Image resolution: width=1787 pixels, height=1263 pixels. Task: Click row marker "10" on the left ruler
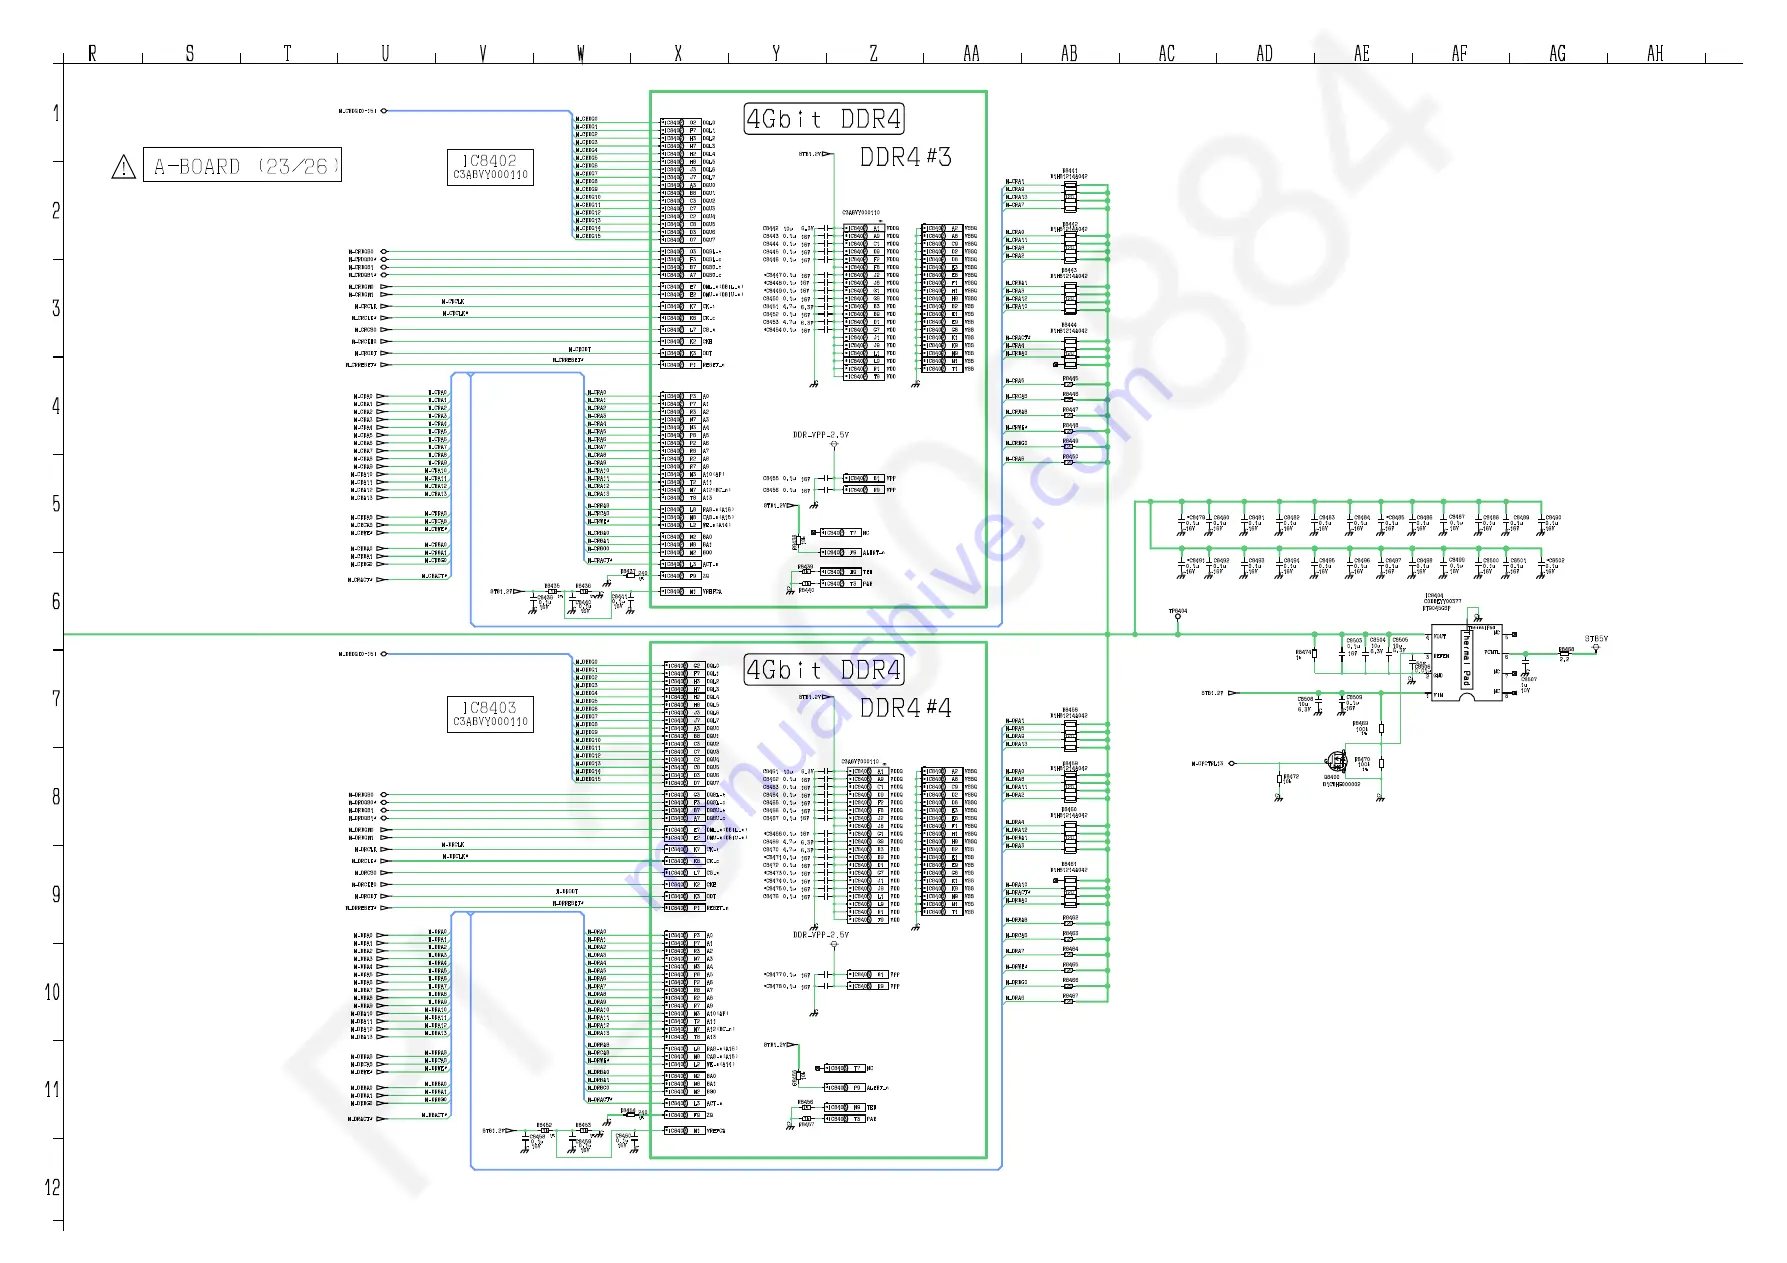click(x=52, y=992)
